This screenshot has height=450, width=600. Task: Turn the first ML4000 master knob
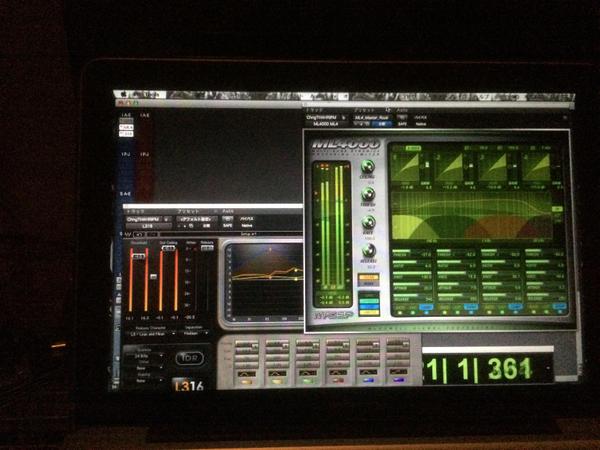pyautogui.click(x=368, y=167)
